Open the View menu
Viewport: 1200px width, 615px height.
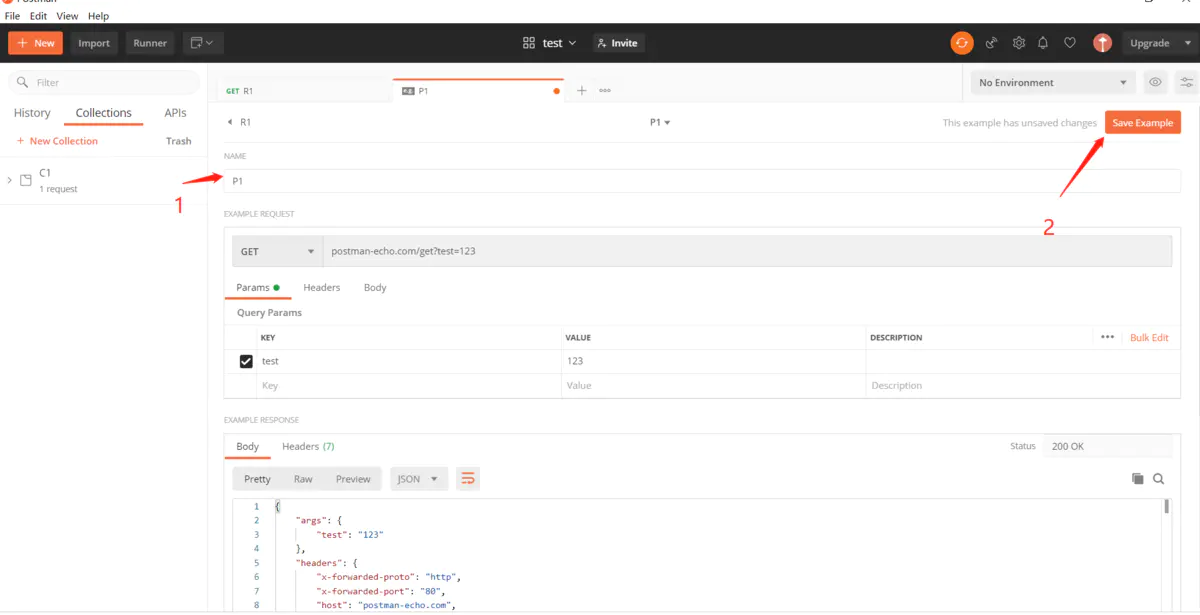click(x=67, y=16)
